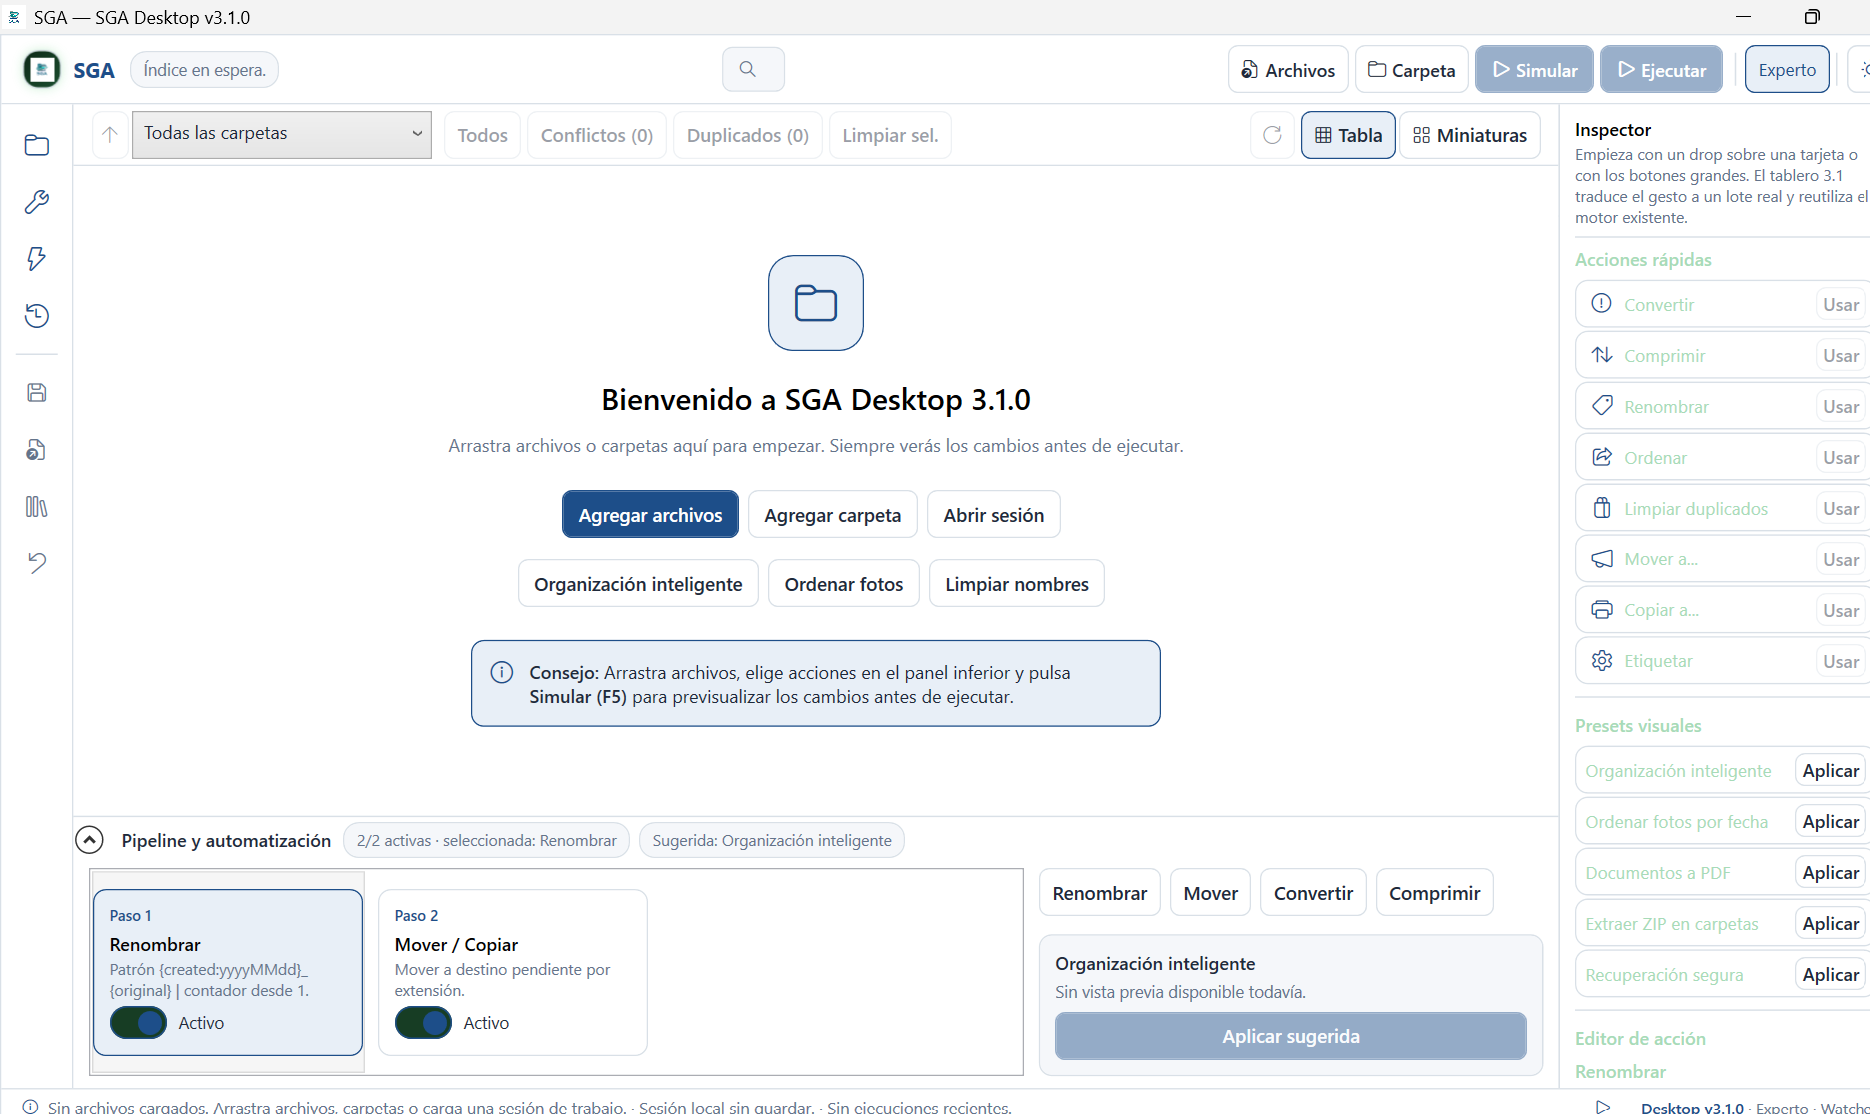Screen dimensions: 1870x1114
Task: Toggle Experto mode button
Action: click(1787, 69)
